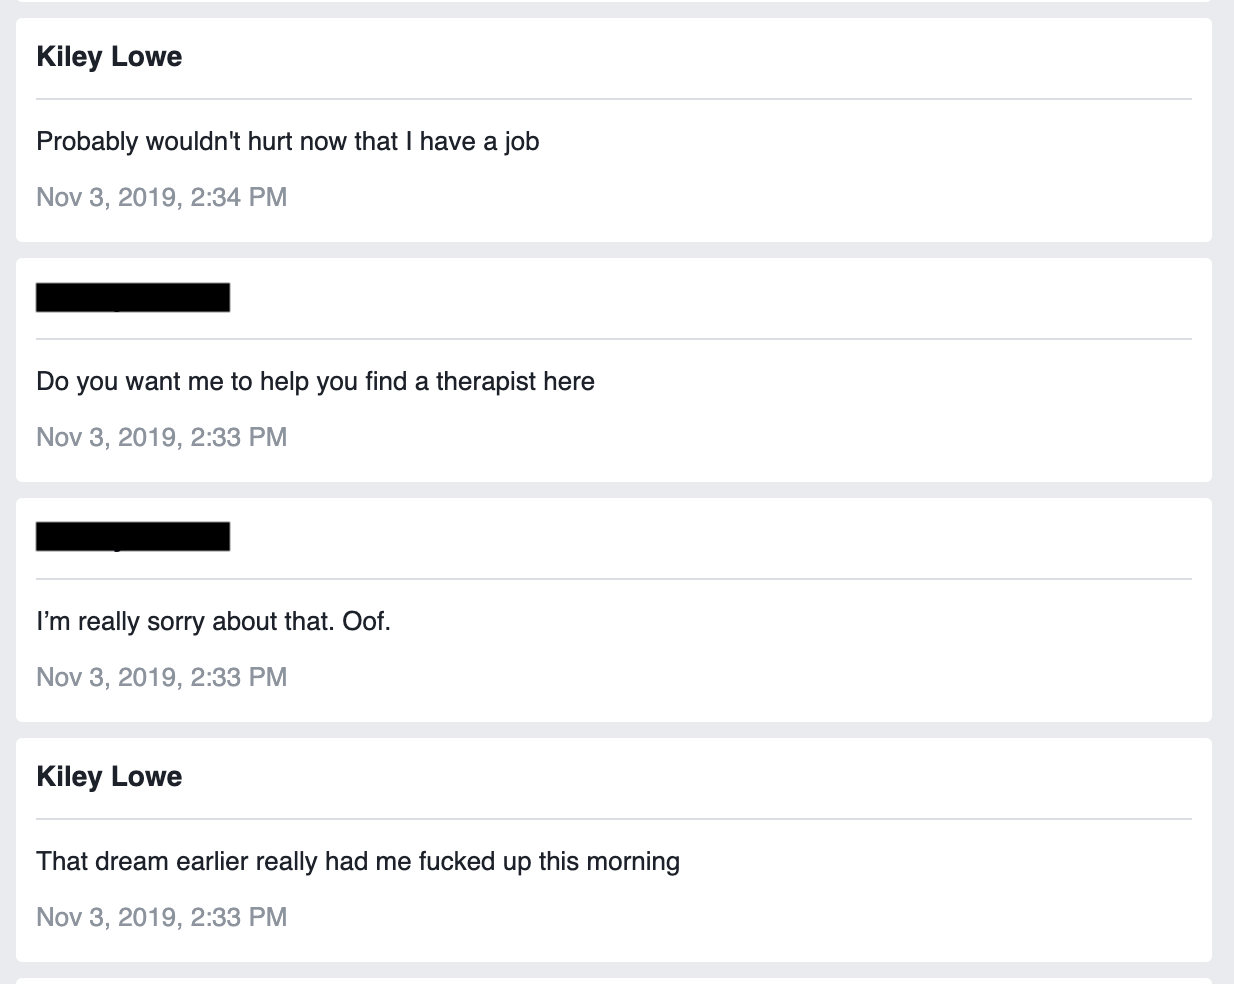Click the Kiley Lowe name above the job message
The width and height of the screenshot is (1234, 984).
[109, 57]
